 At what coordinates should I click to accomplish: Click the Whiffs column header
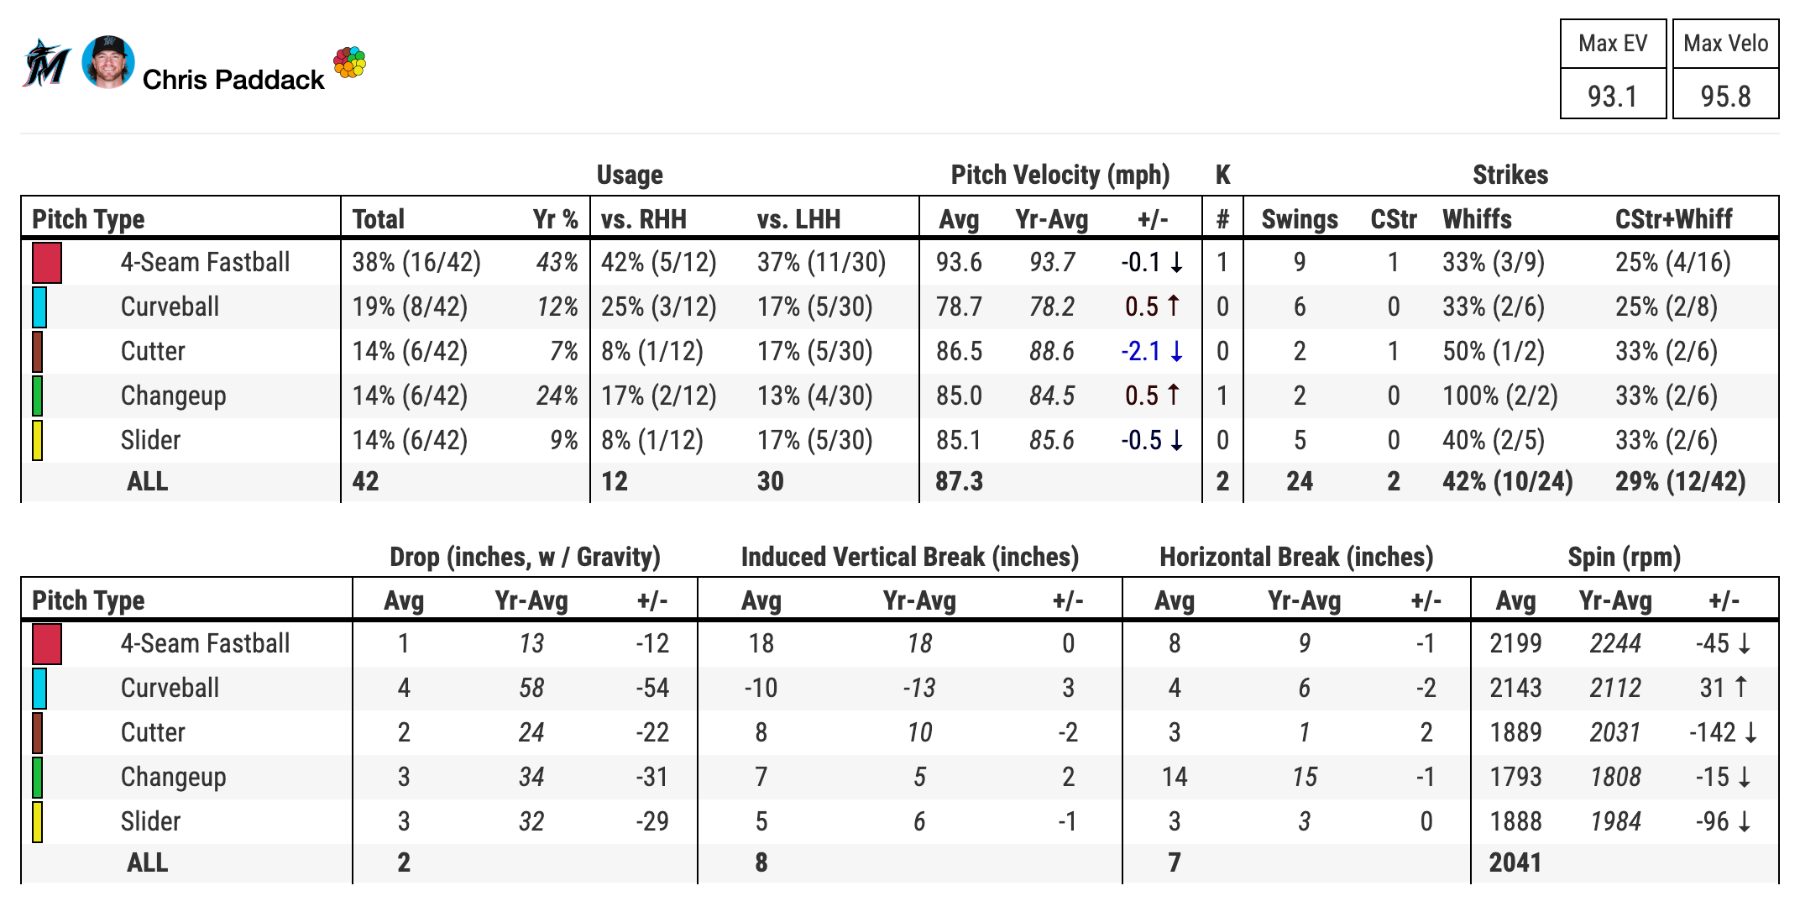click(x=1476, y=219)
